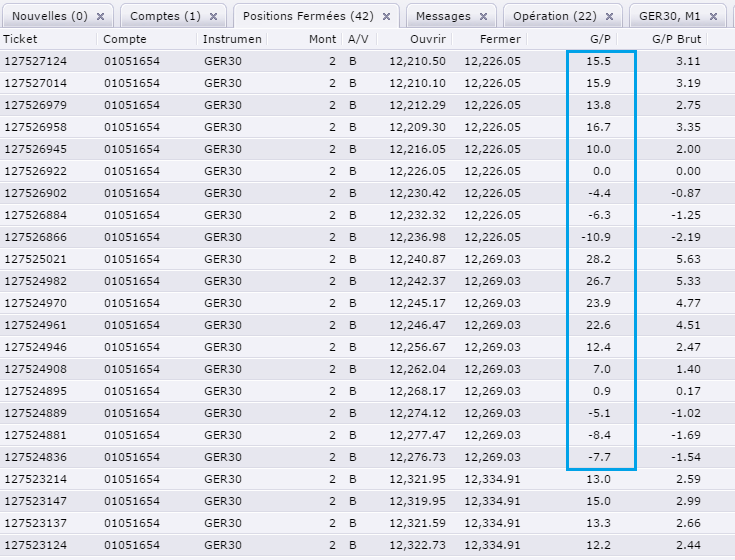The image size is (735, 560).
Task: Sort by the Compte column header
Action: coord(125,39)
